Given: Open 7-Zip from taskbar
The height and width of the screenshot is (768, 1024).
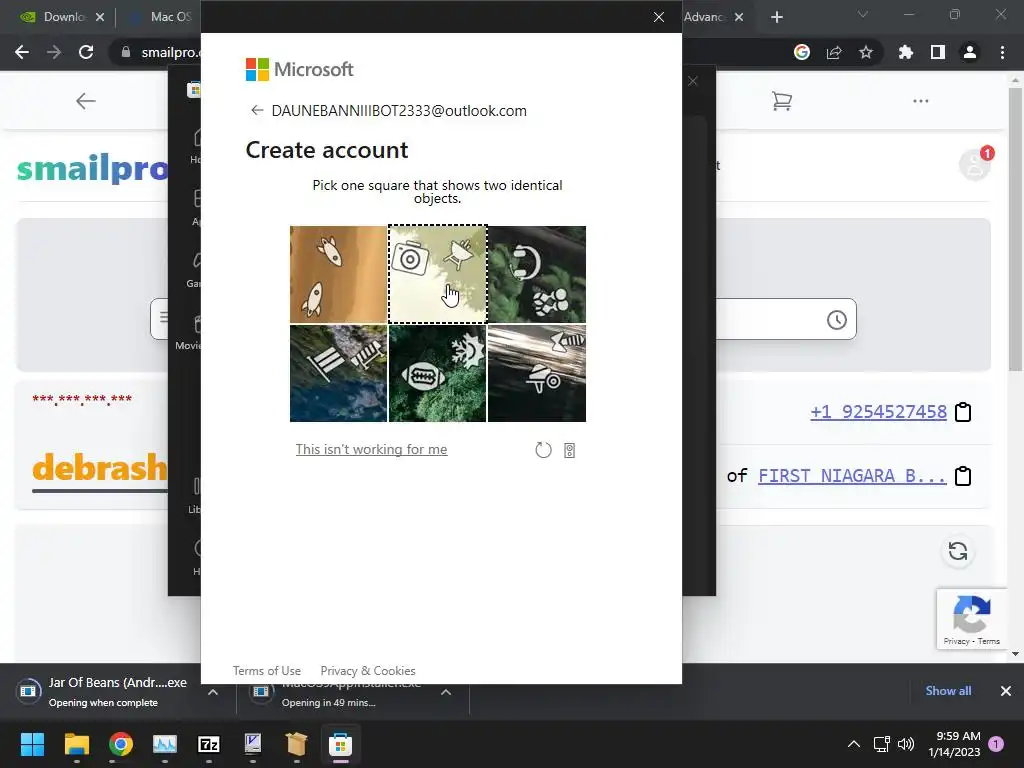Looking at the screenshot, I should point(208,744).
